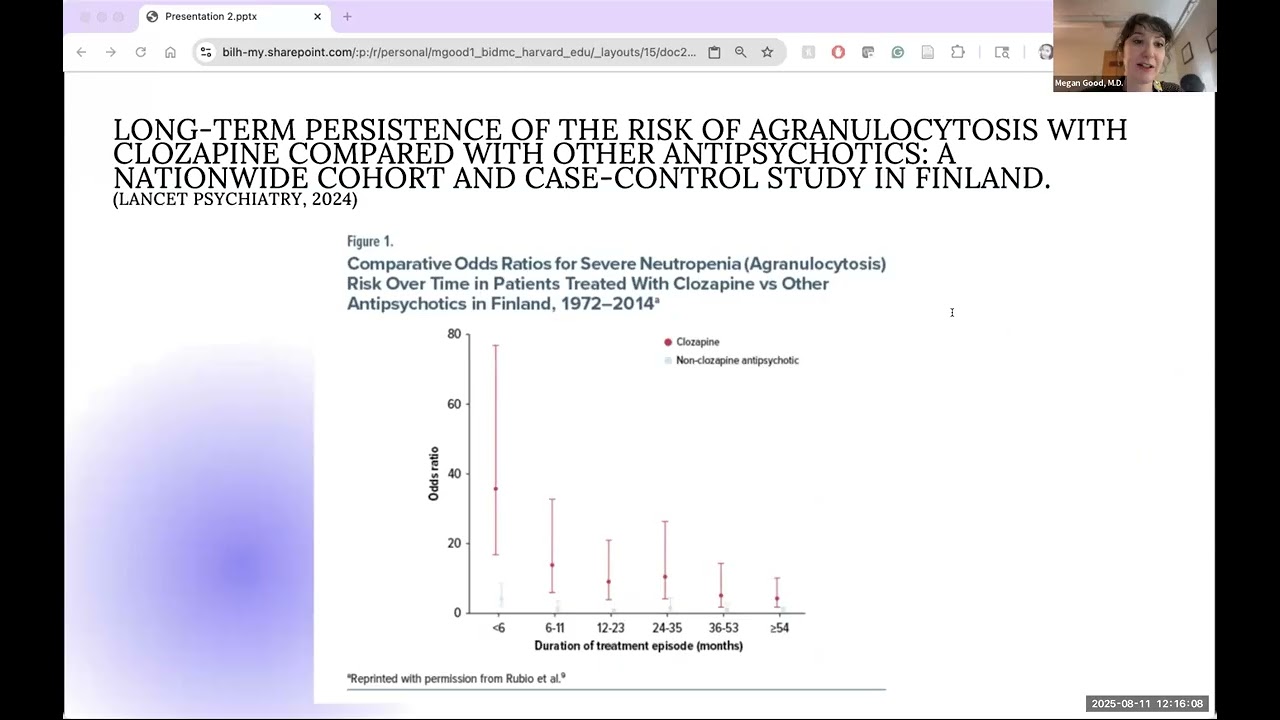
Task: Close the Presentation 2.pptx tab
Action: 318,16
